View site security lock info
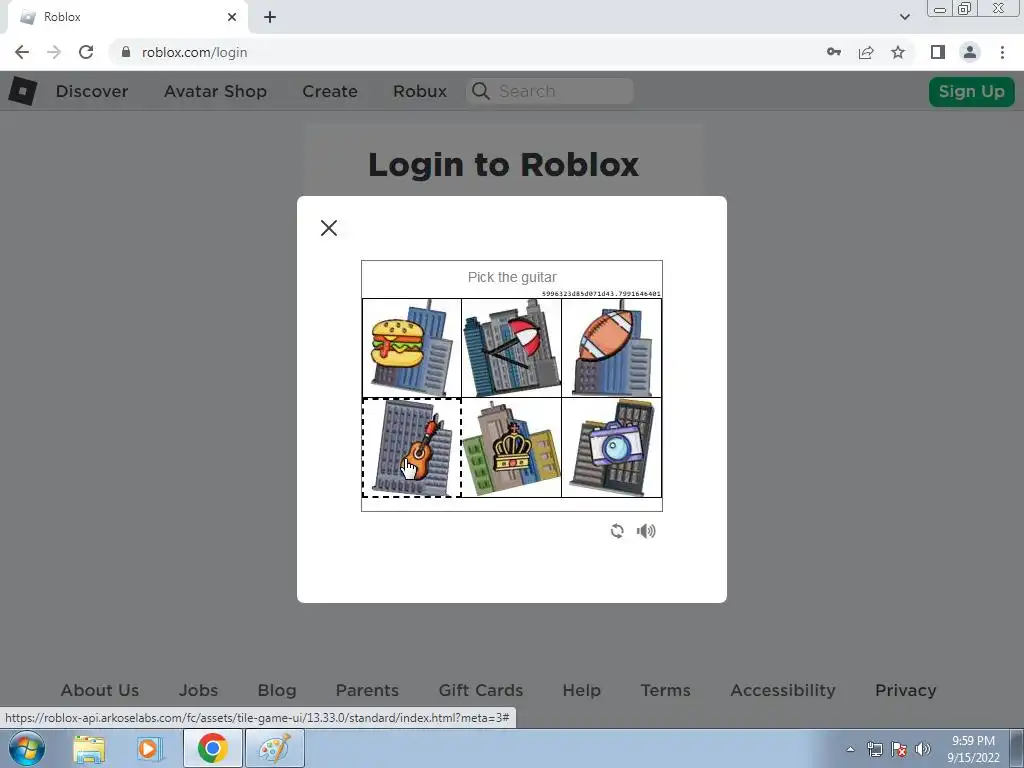The image size is (1024, 768). (x=126, y=52)
